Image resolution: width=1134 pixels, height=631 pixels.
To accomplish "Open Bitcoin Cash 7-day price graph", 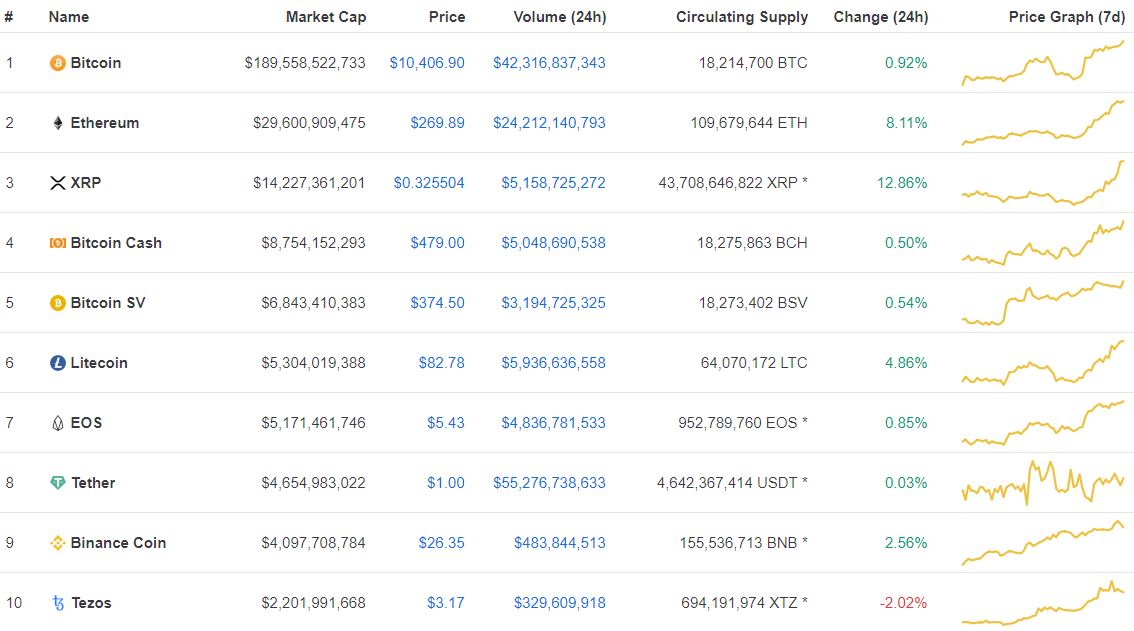I will click(1043, 243).
